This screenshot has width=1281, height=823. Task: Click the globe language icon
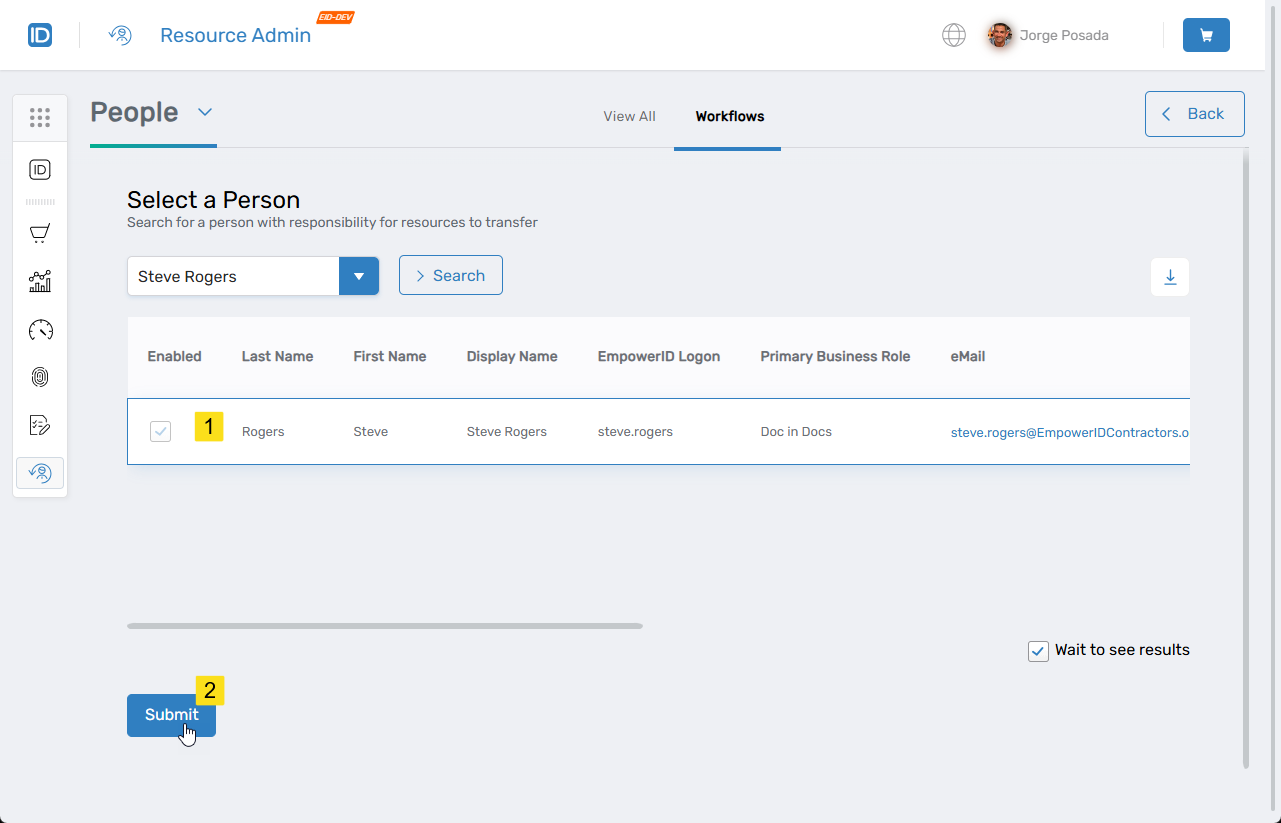[954, 35]
